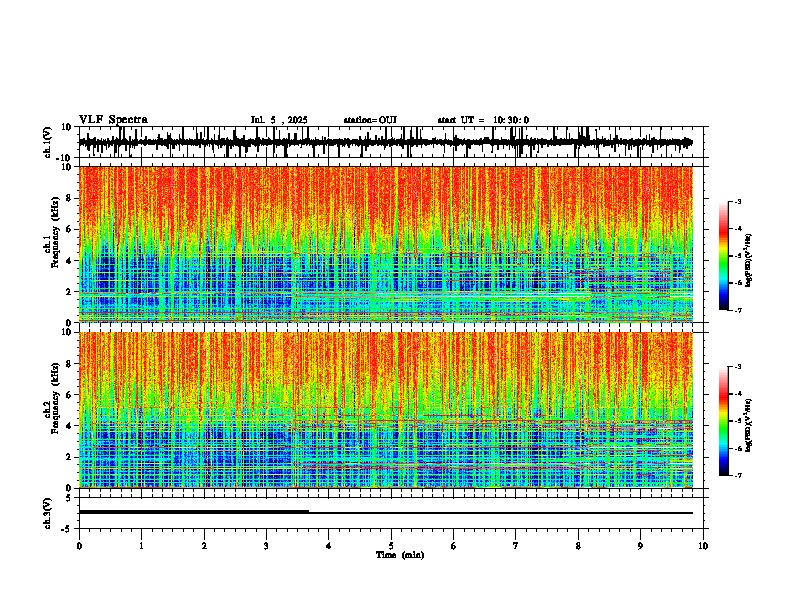Viewport: 792px width, 612px height.
Task: Click the time axis tick label '5'
Action: pos(391,546)
